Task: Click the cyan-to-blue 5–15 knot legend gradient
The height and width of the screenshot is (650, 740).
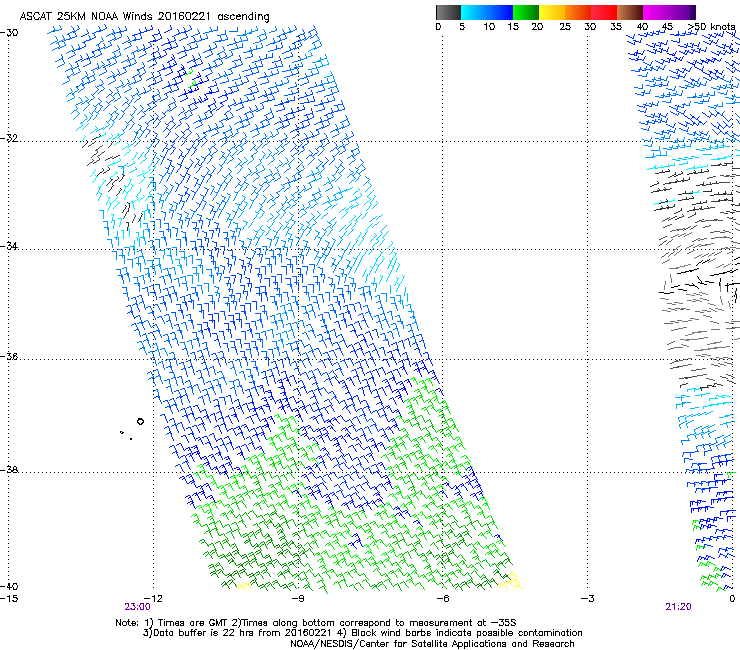Action: [487, 12]
